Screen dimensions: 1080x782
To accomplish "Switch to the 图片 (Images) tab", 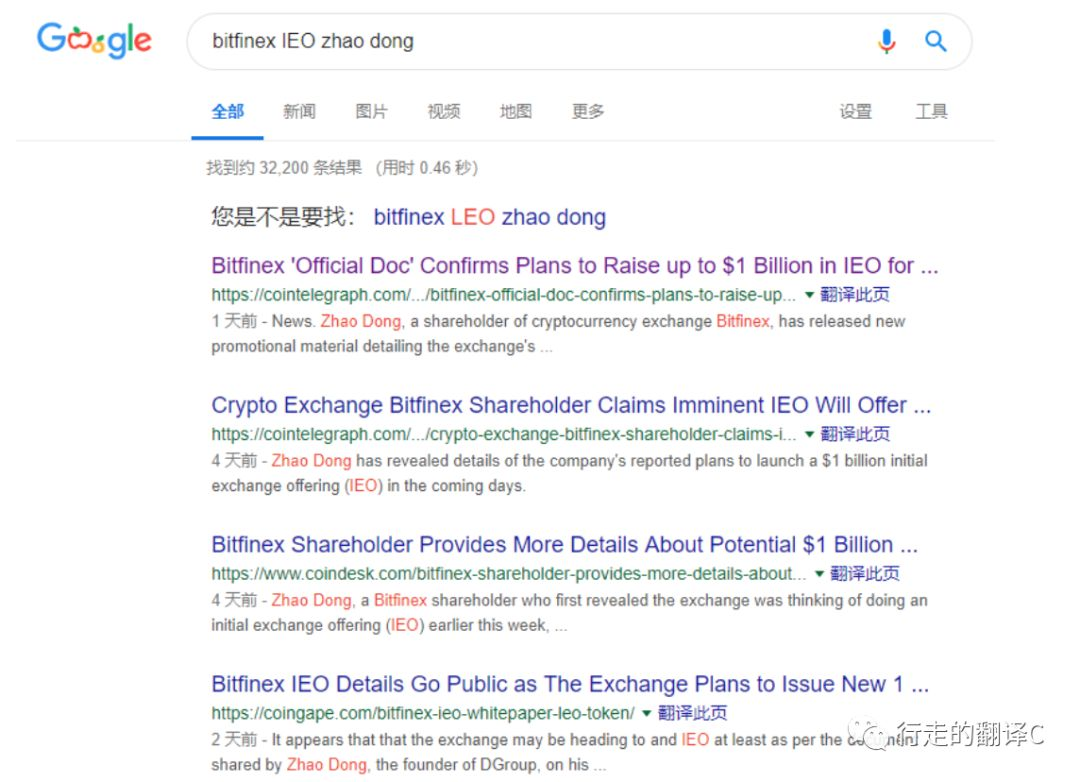I will [371, 112].
